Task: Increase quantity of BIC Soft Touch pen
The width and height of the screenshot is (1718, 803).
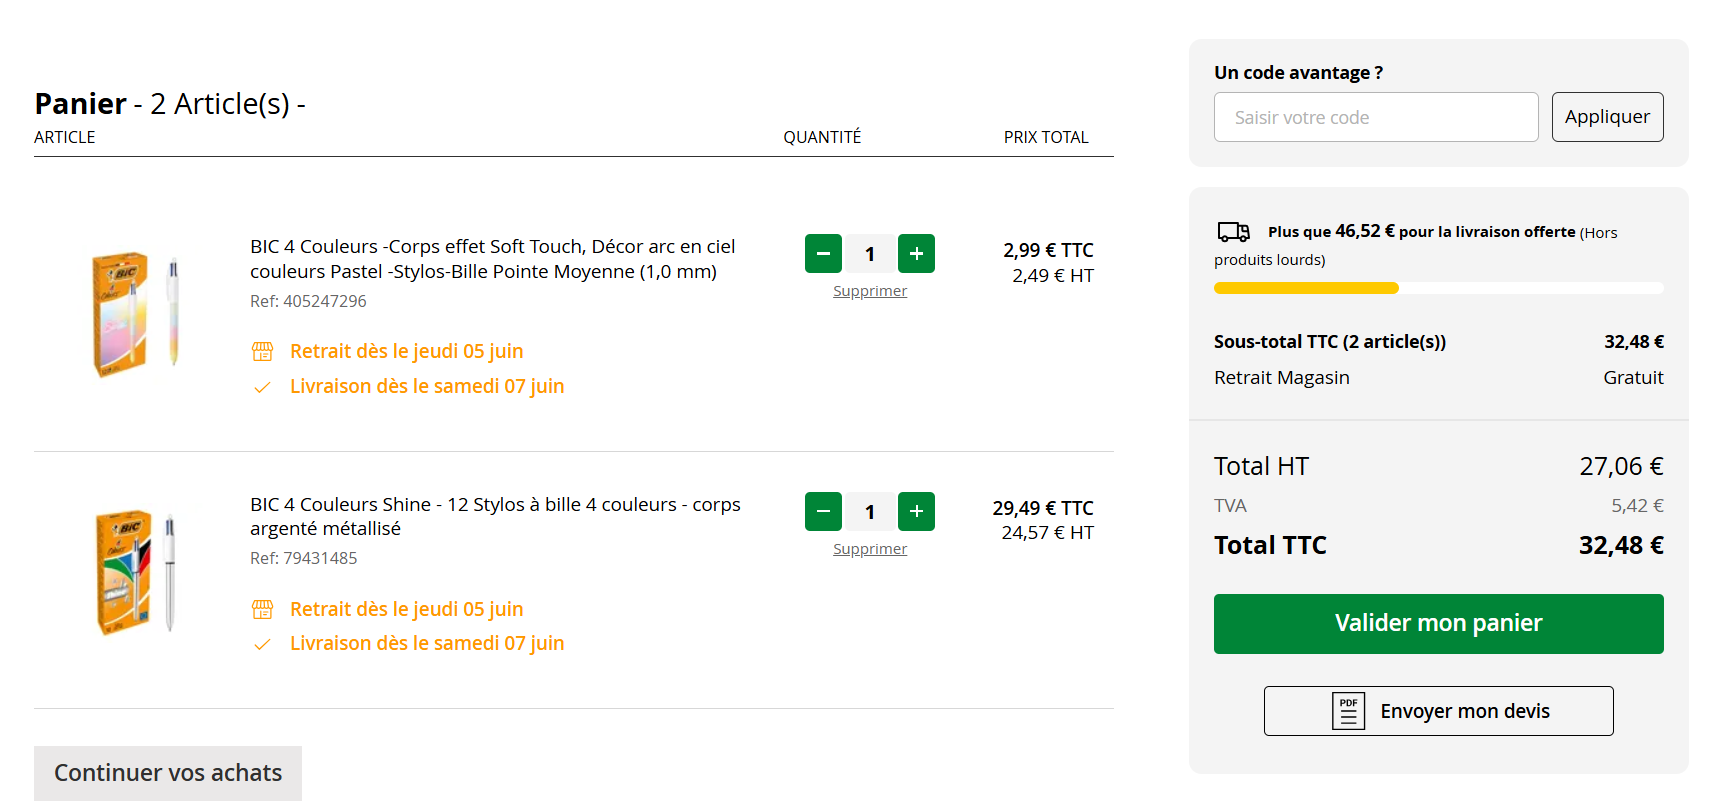Action: pos(916,254)
